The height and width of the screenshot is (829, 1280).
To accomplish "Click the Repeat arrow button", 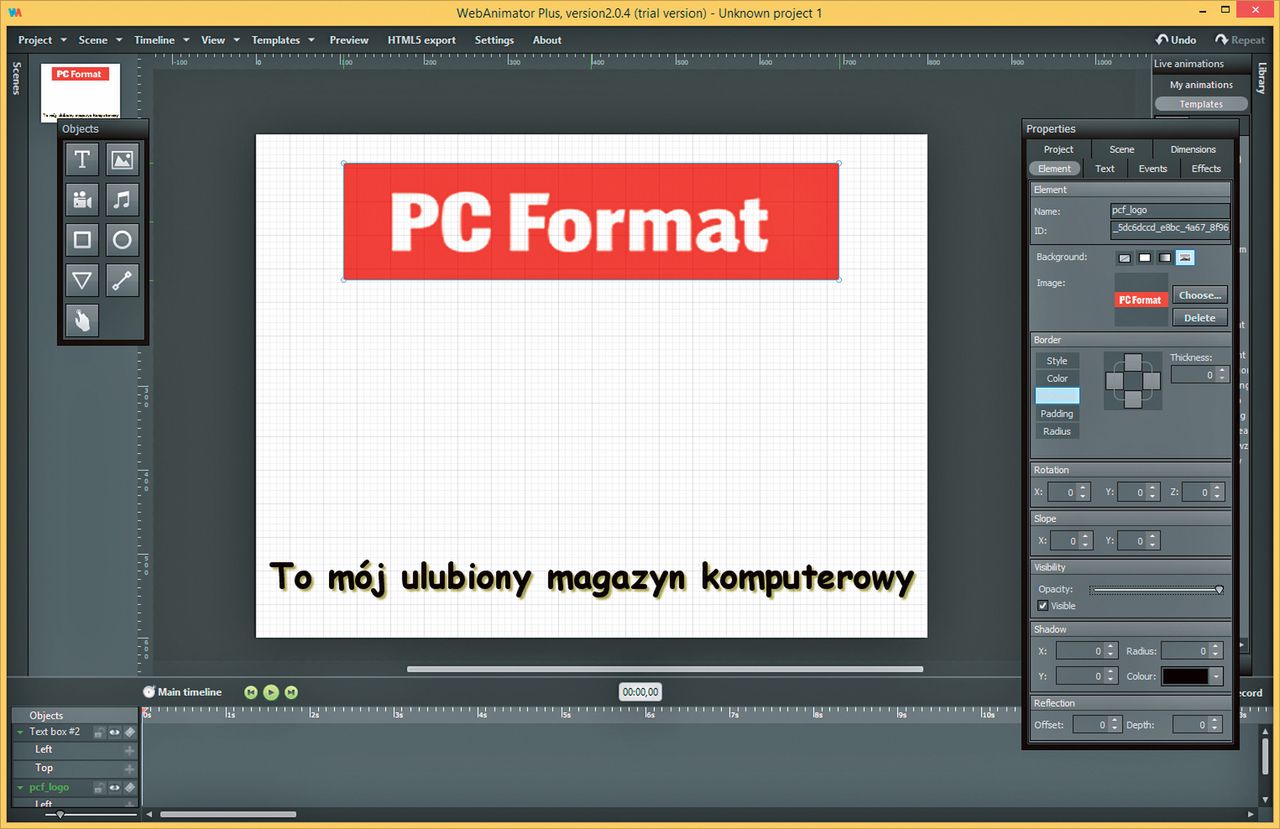I will (x=1240, y=40).
